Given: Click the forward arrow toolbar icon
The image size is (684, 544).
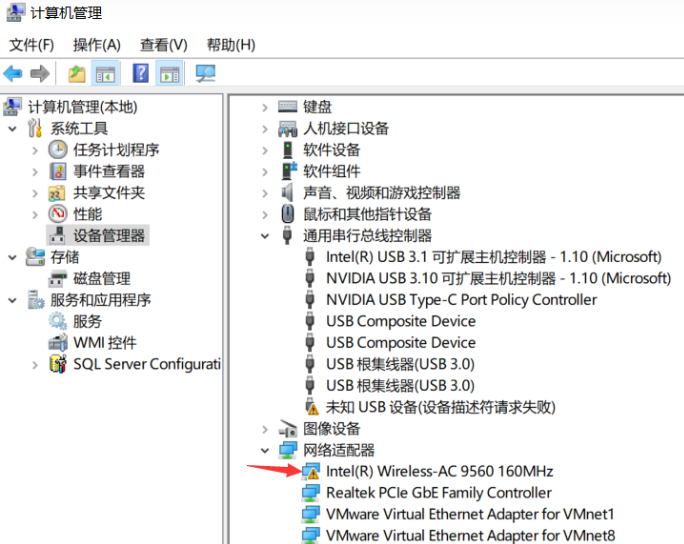Looking at the screenshot, I should [x=40, y=74].
